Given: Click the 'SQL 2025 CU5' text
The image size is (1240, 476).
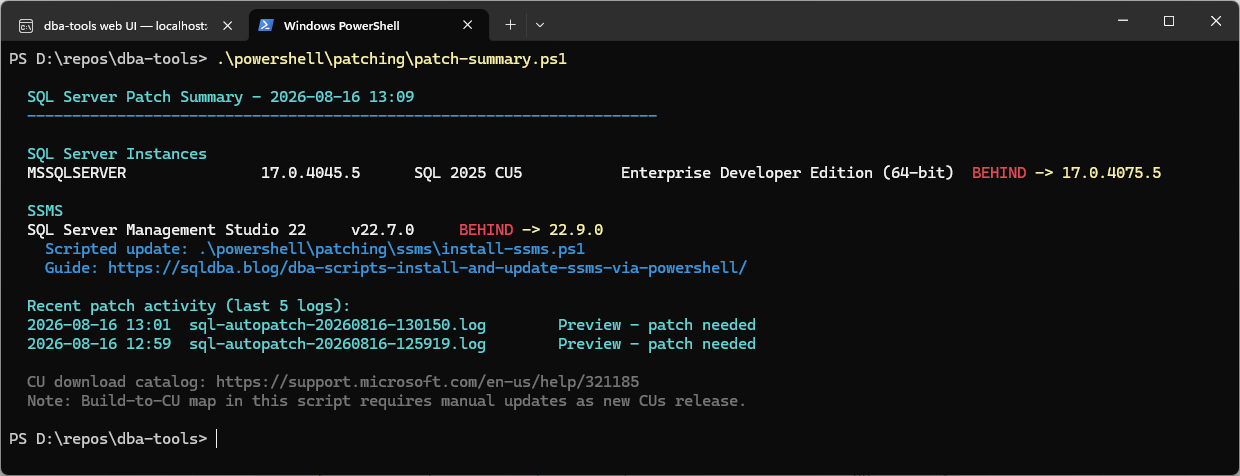Looking at the screenshot, I should tap(468, 173).
